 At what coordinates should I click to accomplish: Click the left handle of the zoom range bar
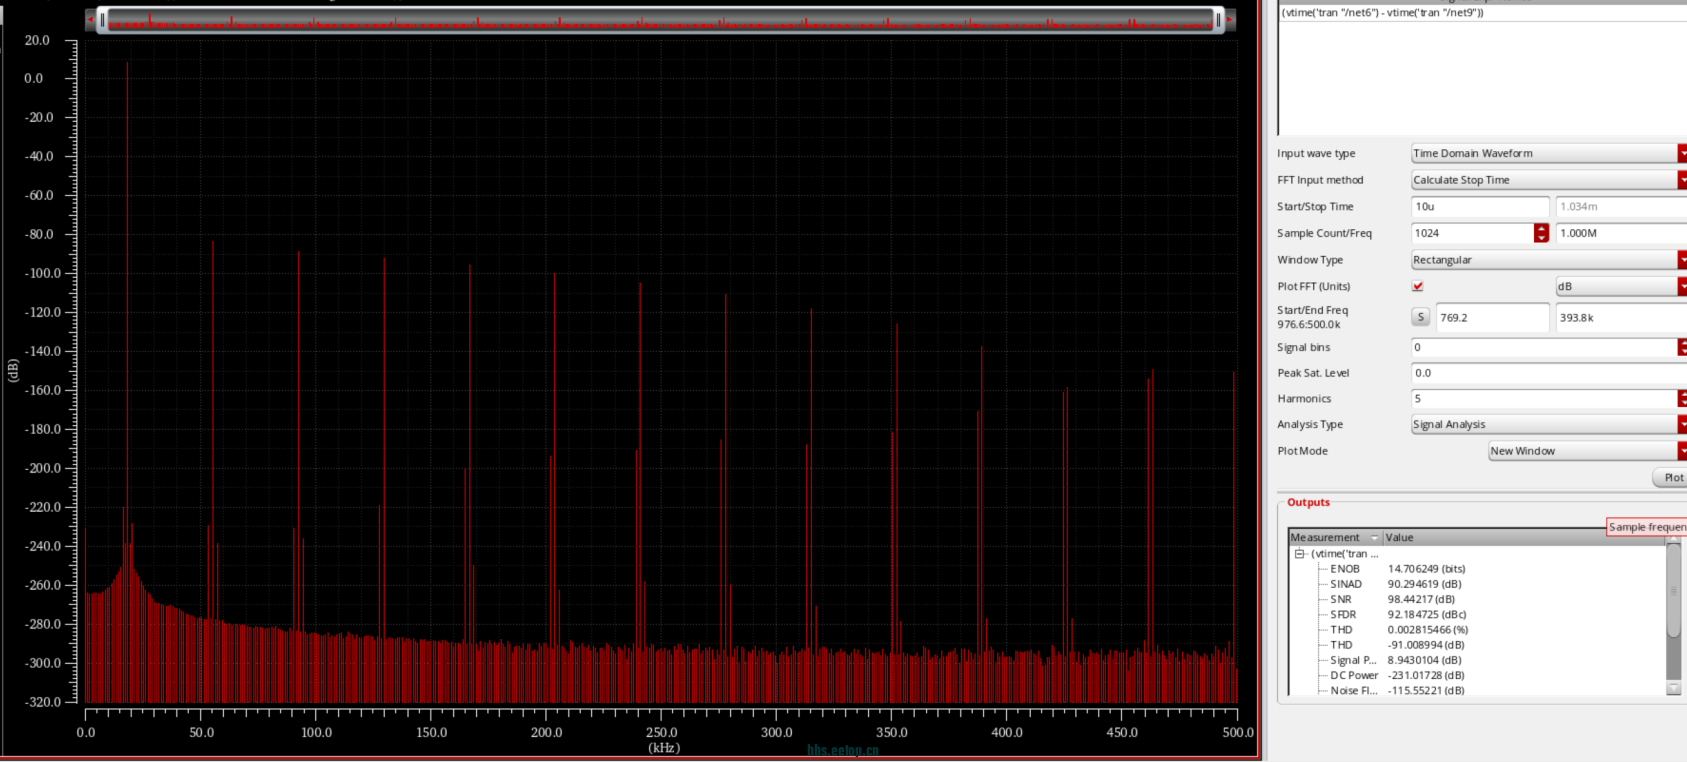tap(102, 20)
